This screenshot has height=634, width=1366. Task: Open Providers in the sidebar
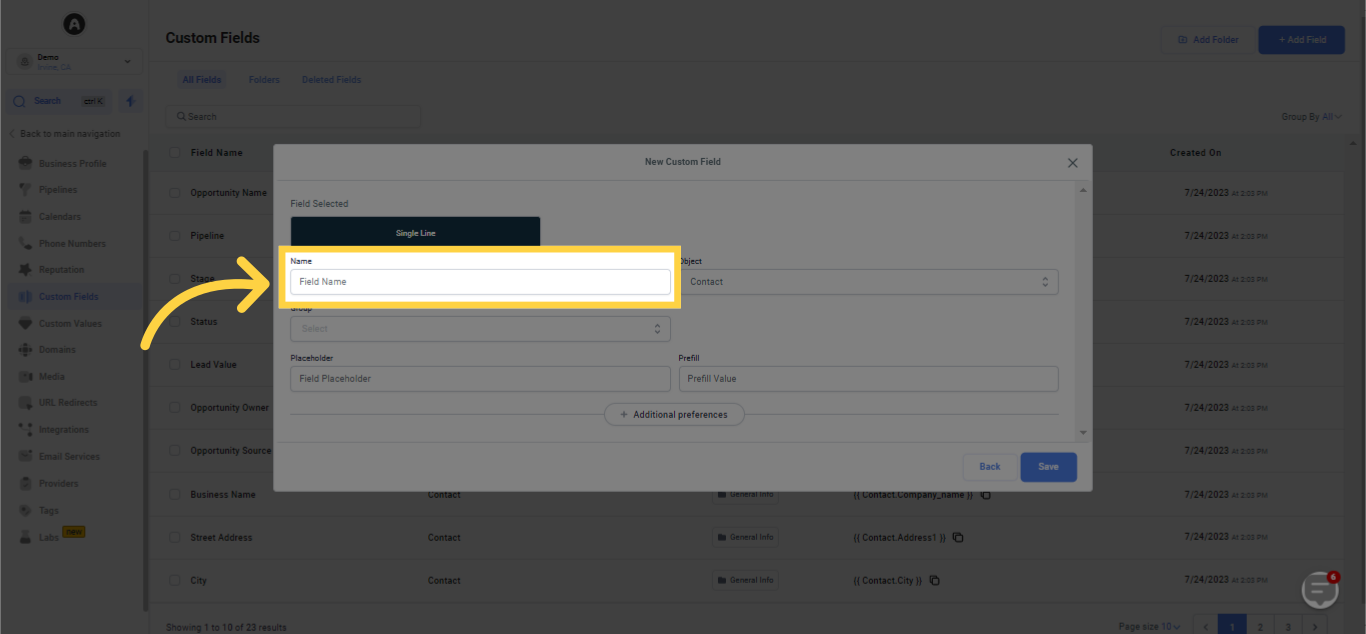pyautogui.click(x=58, y=484)
